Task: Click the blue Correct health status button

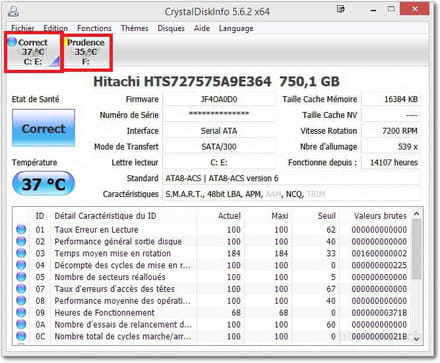Action: click(x=44, y=128)
